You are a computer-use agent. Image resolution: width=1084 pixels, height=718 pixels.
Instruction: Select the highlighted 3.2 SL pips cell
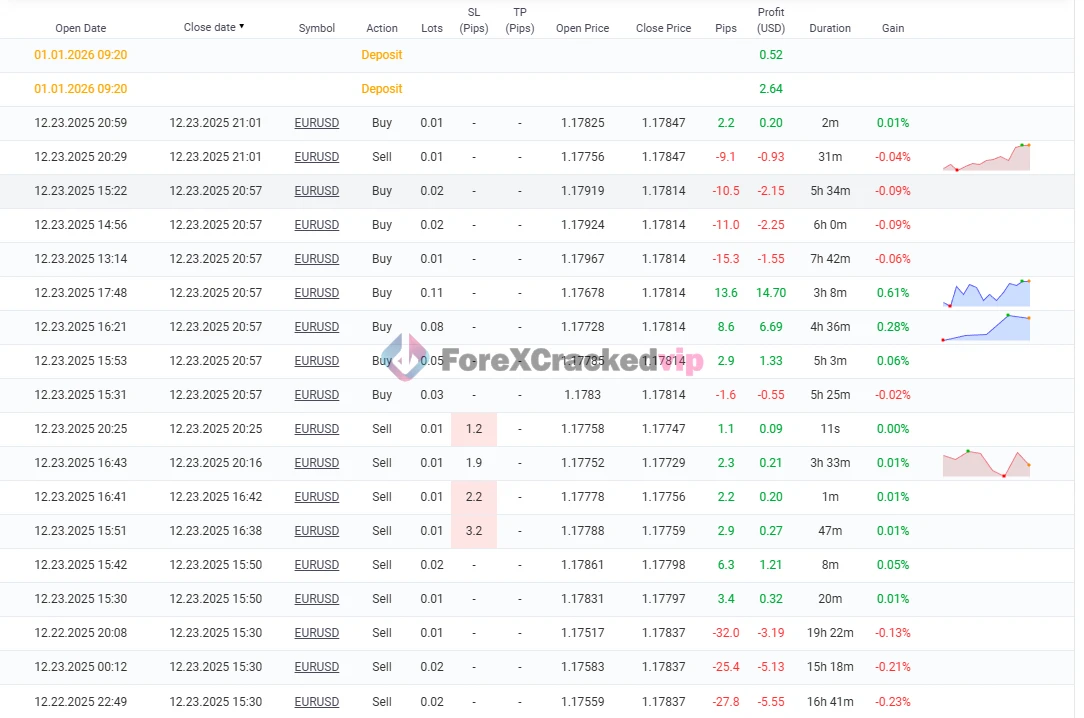tap(474, 531)
